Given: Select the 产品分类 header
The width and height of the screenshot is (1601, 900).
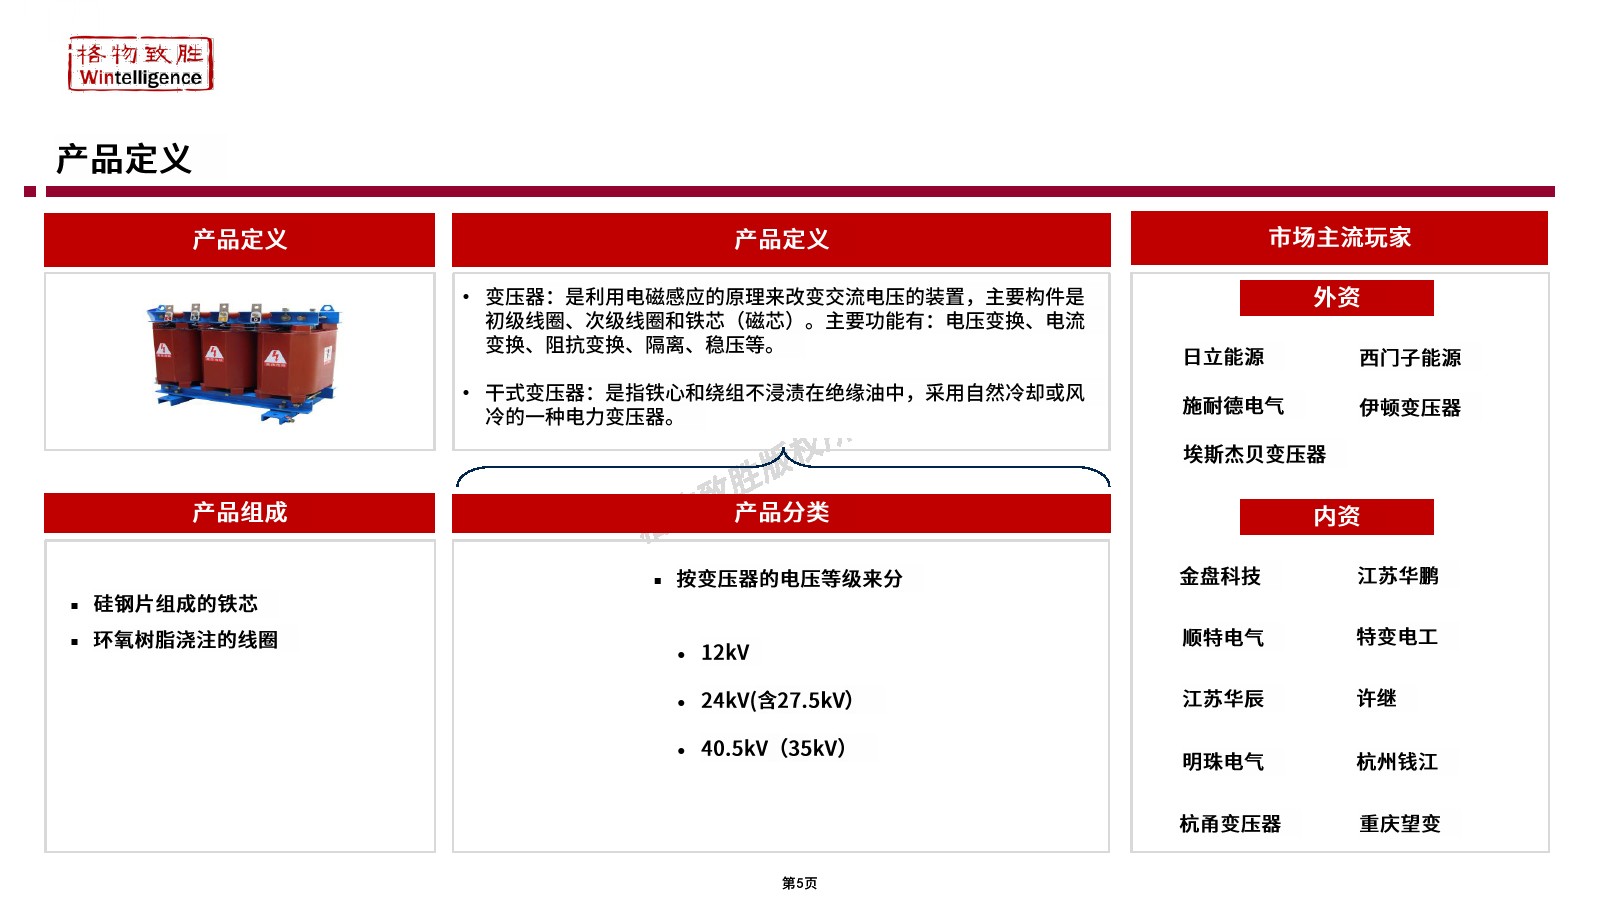Looking at the screenshot, I should [781, 513].
